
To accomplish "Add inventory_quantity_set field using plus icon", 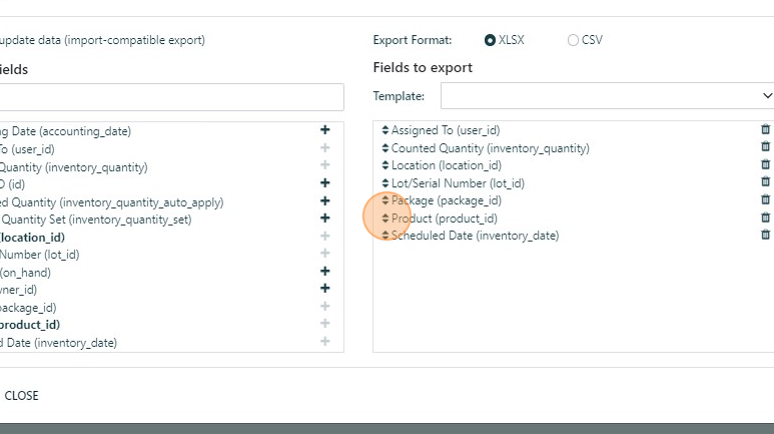I will coord(324,218).
